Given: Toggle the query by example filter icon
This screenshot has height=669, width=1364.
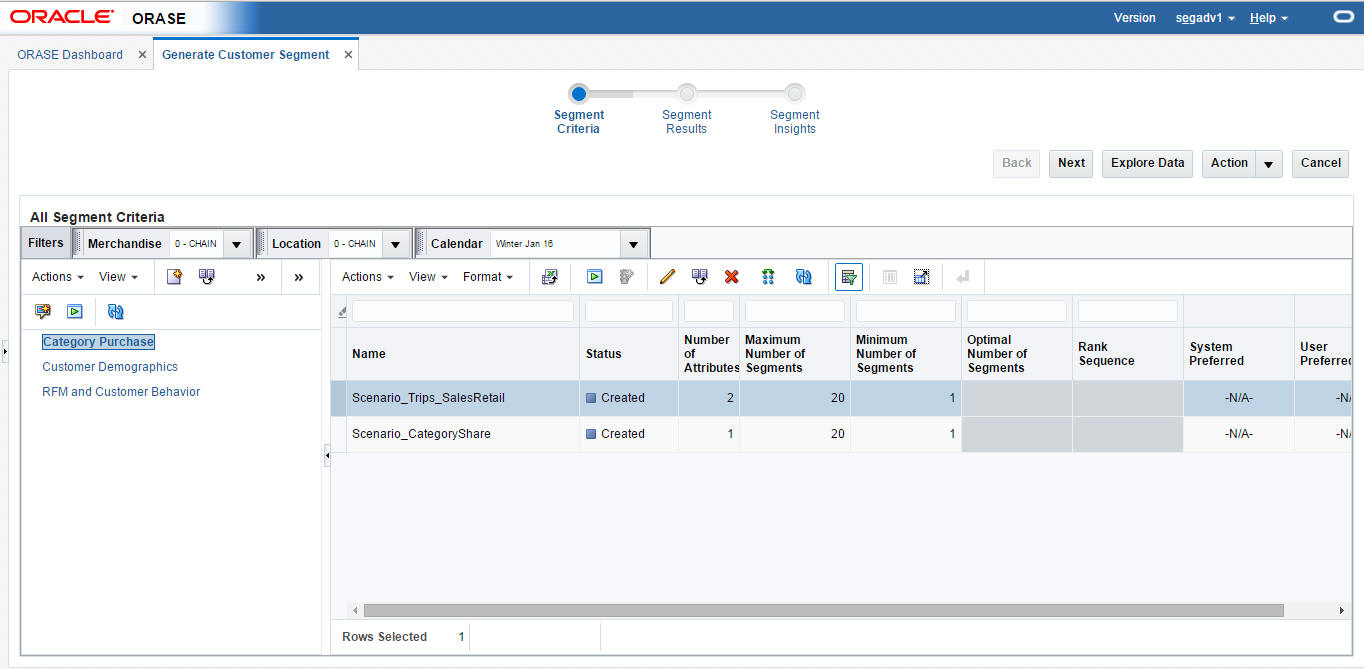Looking at the screenshot, I should click(849, 277).
